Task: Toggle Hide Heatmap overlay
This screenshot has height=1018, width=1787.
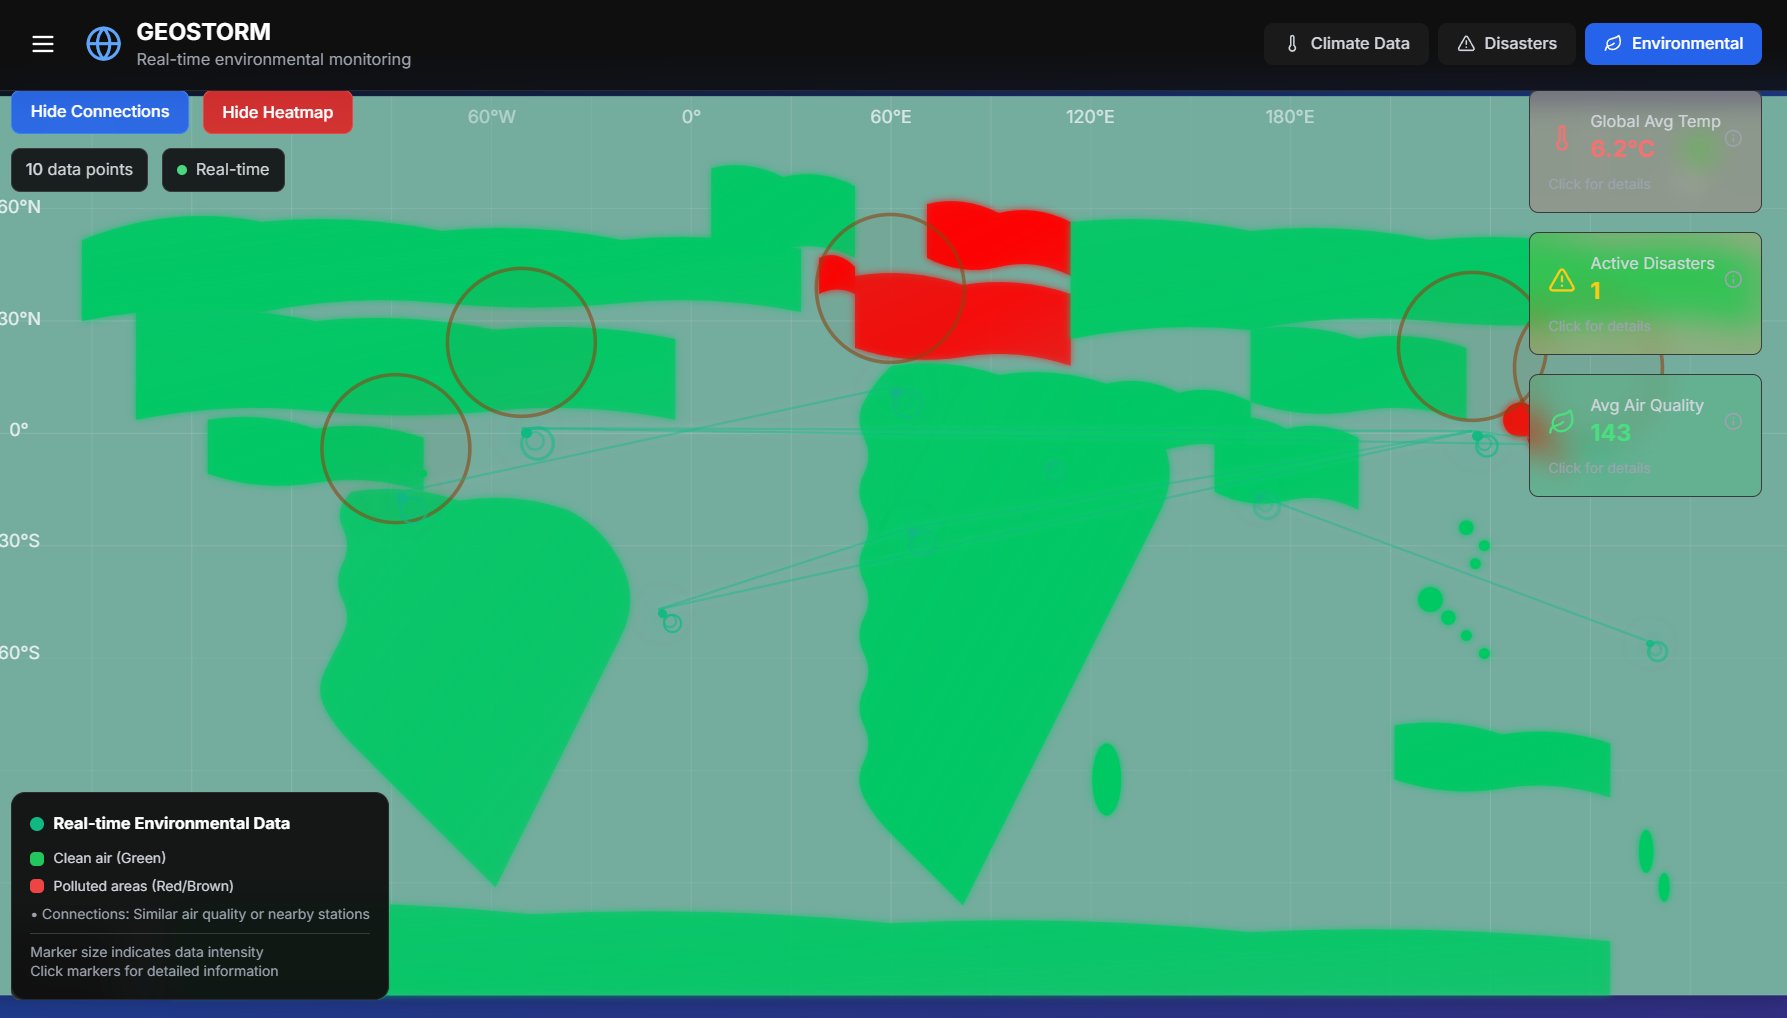Action: (278, 112)
